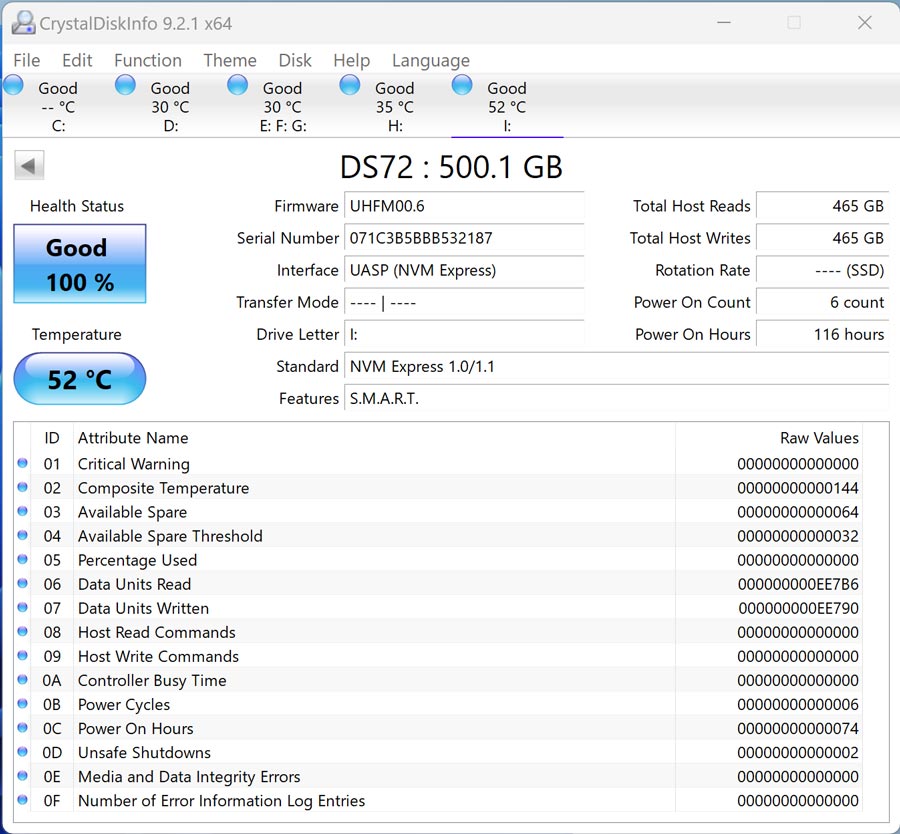Click status dot beside Unsafe Shutdowns

point(23,752)
